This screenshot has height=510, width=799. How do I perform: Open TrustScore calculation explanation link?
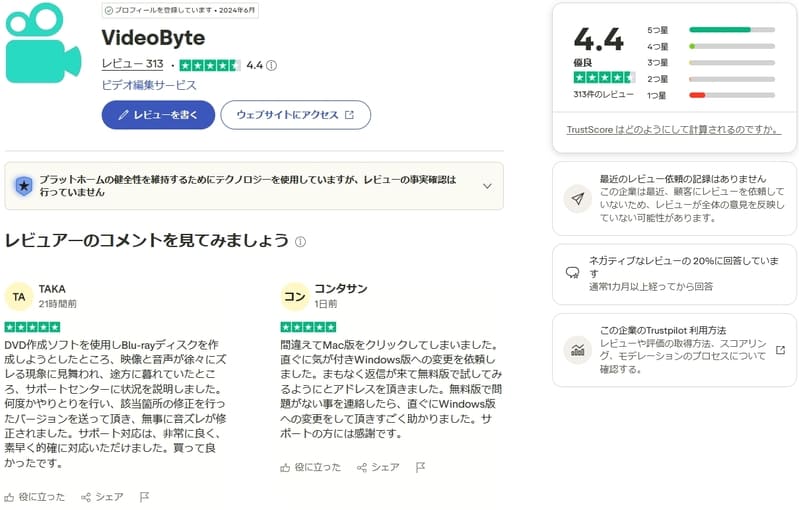tap(674, 130)
